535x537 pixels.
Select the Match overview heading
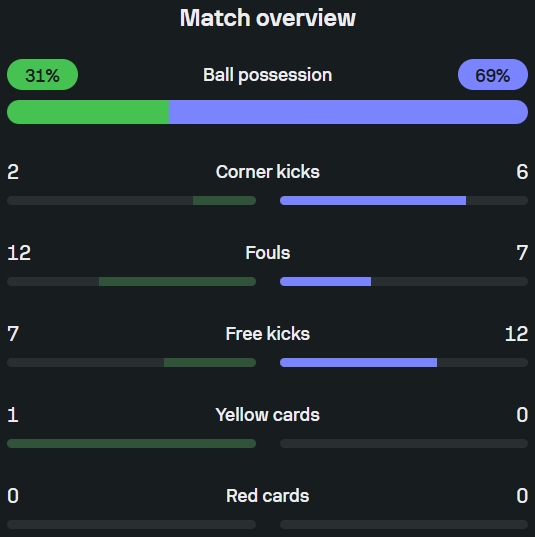pyautogui.click(x=268, y=18)
